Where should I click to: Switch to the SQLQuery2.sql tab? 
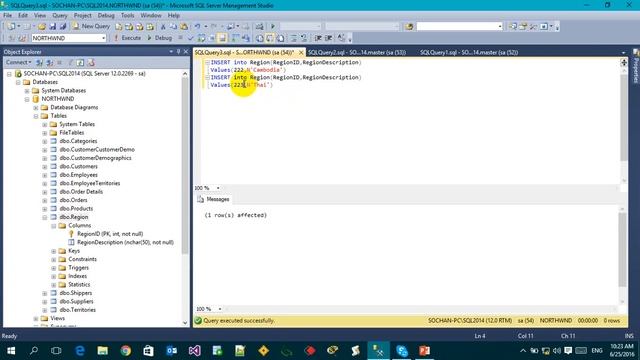357,52
